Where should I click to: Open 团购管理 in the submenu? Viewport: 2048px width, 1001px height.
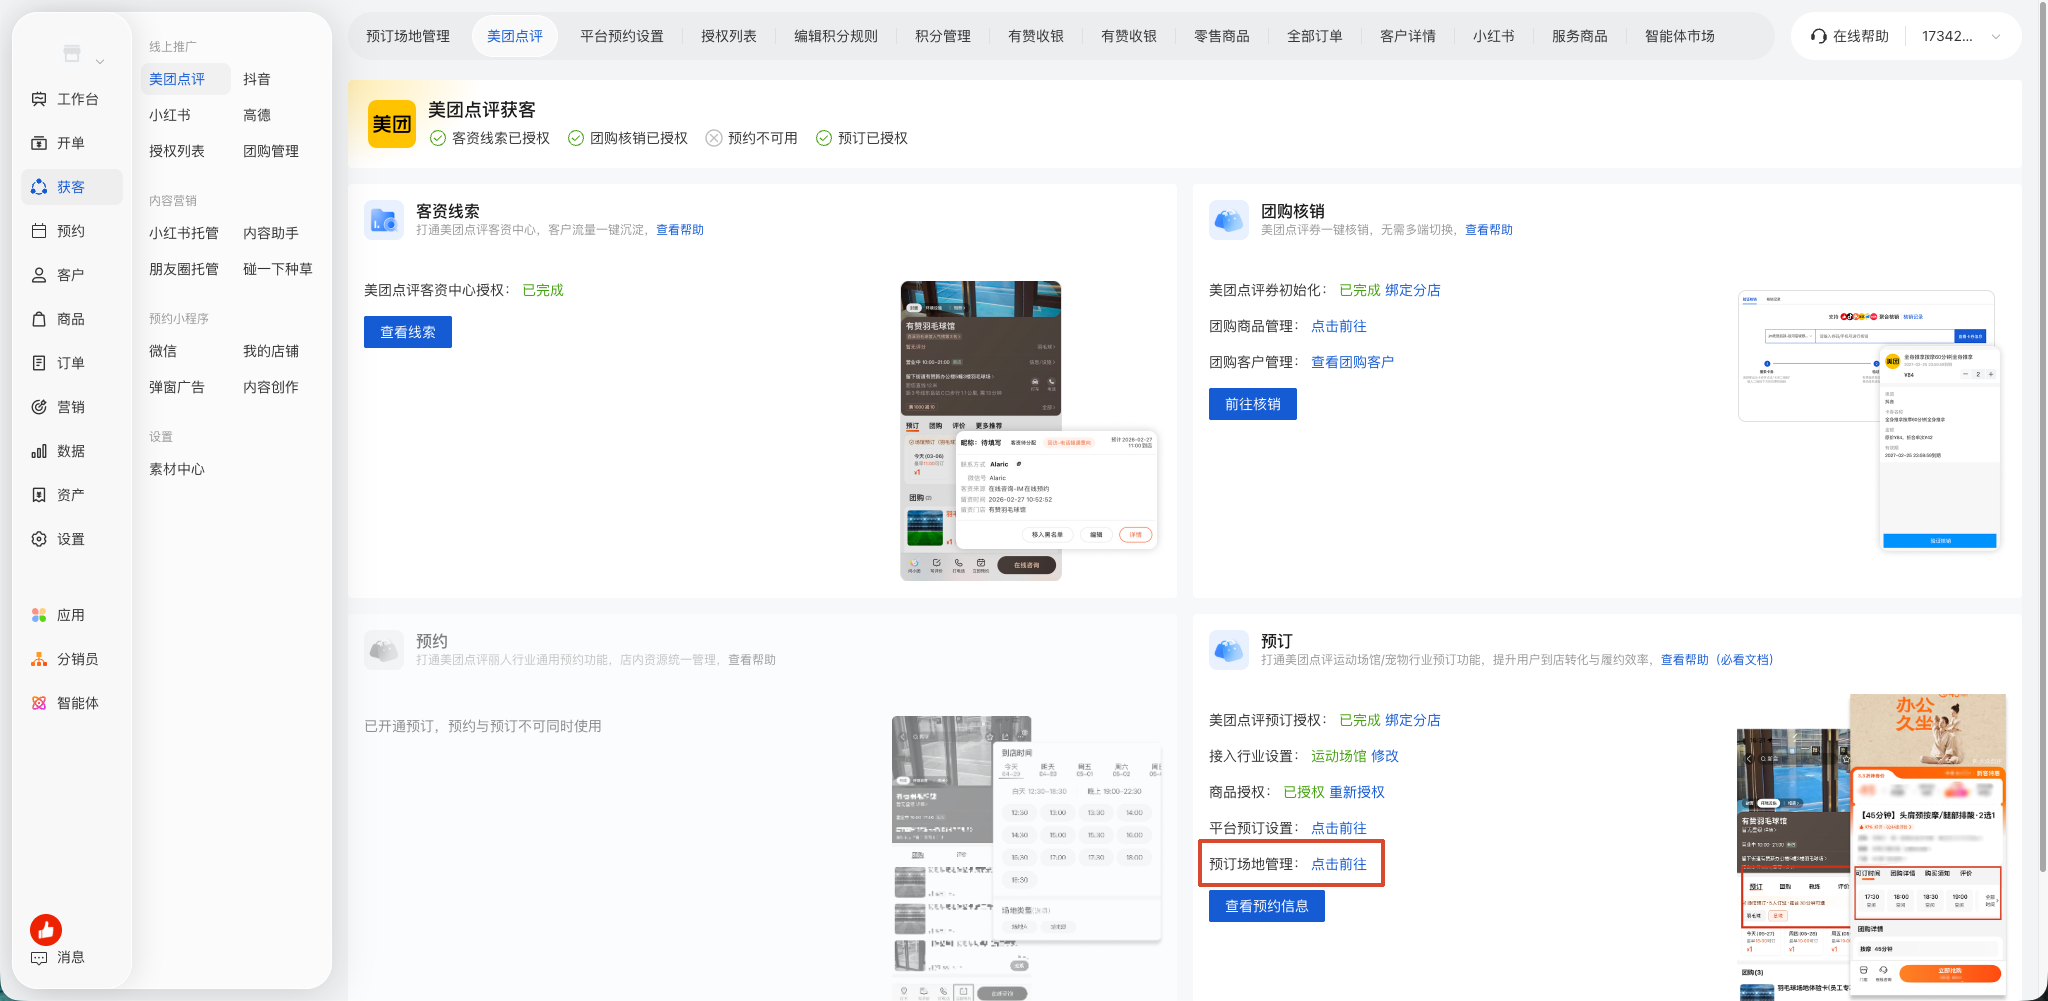coord(271,151)
